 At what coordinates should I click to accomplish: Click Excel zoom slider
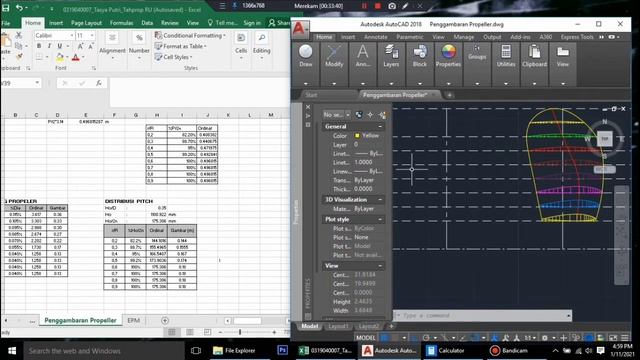tap(240, 332)
